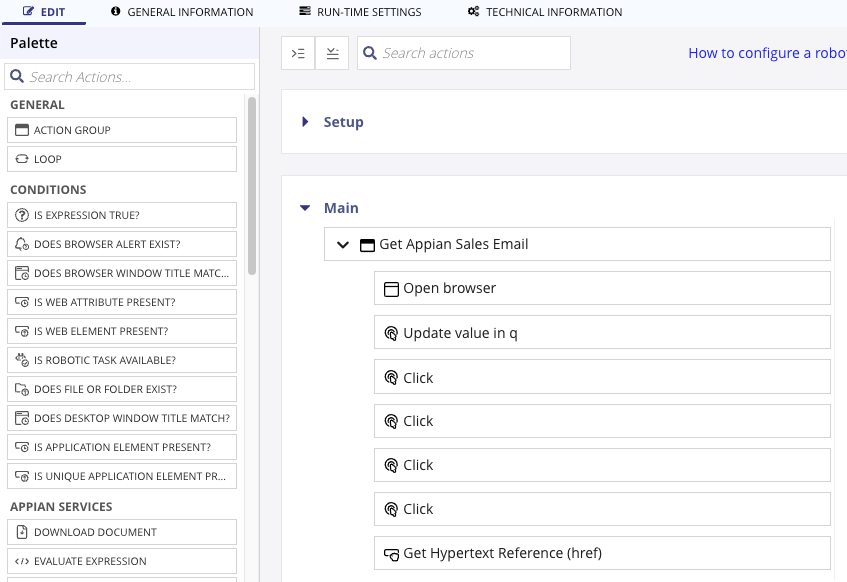The width and height of the screenshot is (847, 582).
Task: Collapse the Main section
Action: point(306,208)
